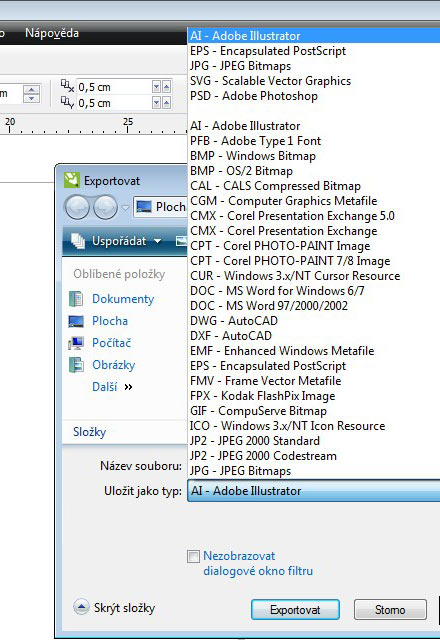Enable Nezobrazovat dialogové okno filtru checkbox
This screenshot has height=640, width=440.
click(193, 556)
